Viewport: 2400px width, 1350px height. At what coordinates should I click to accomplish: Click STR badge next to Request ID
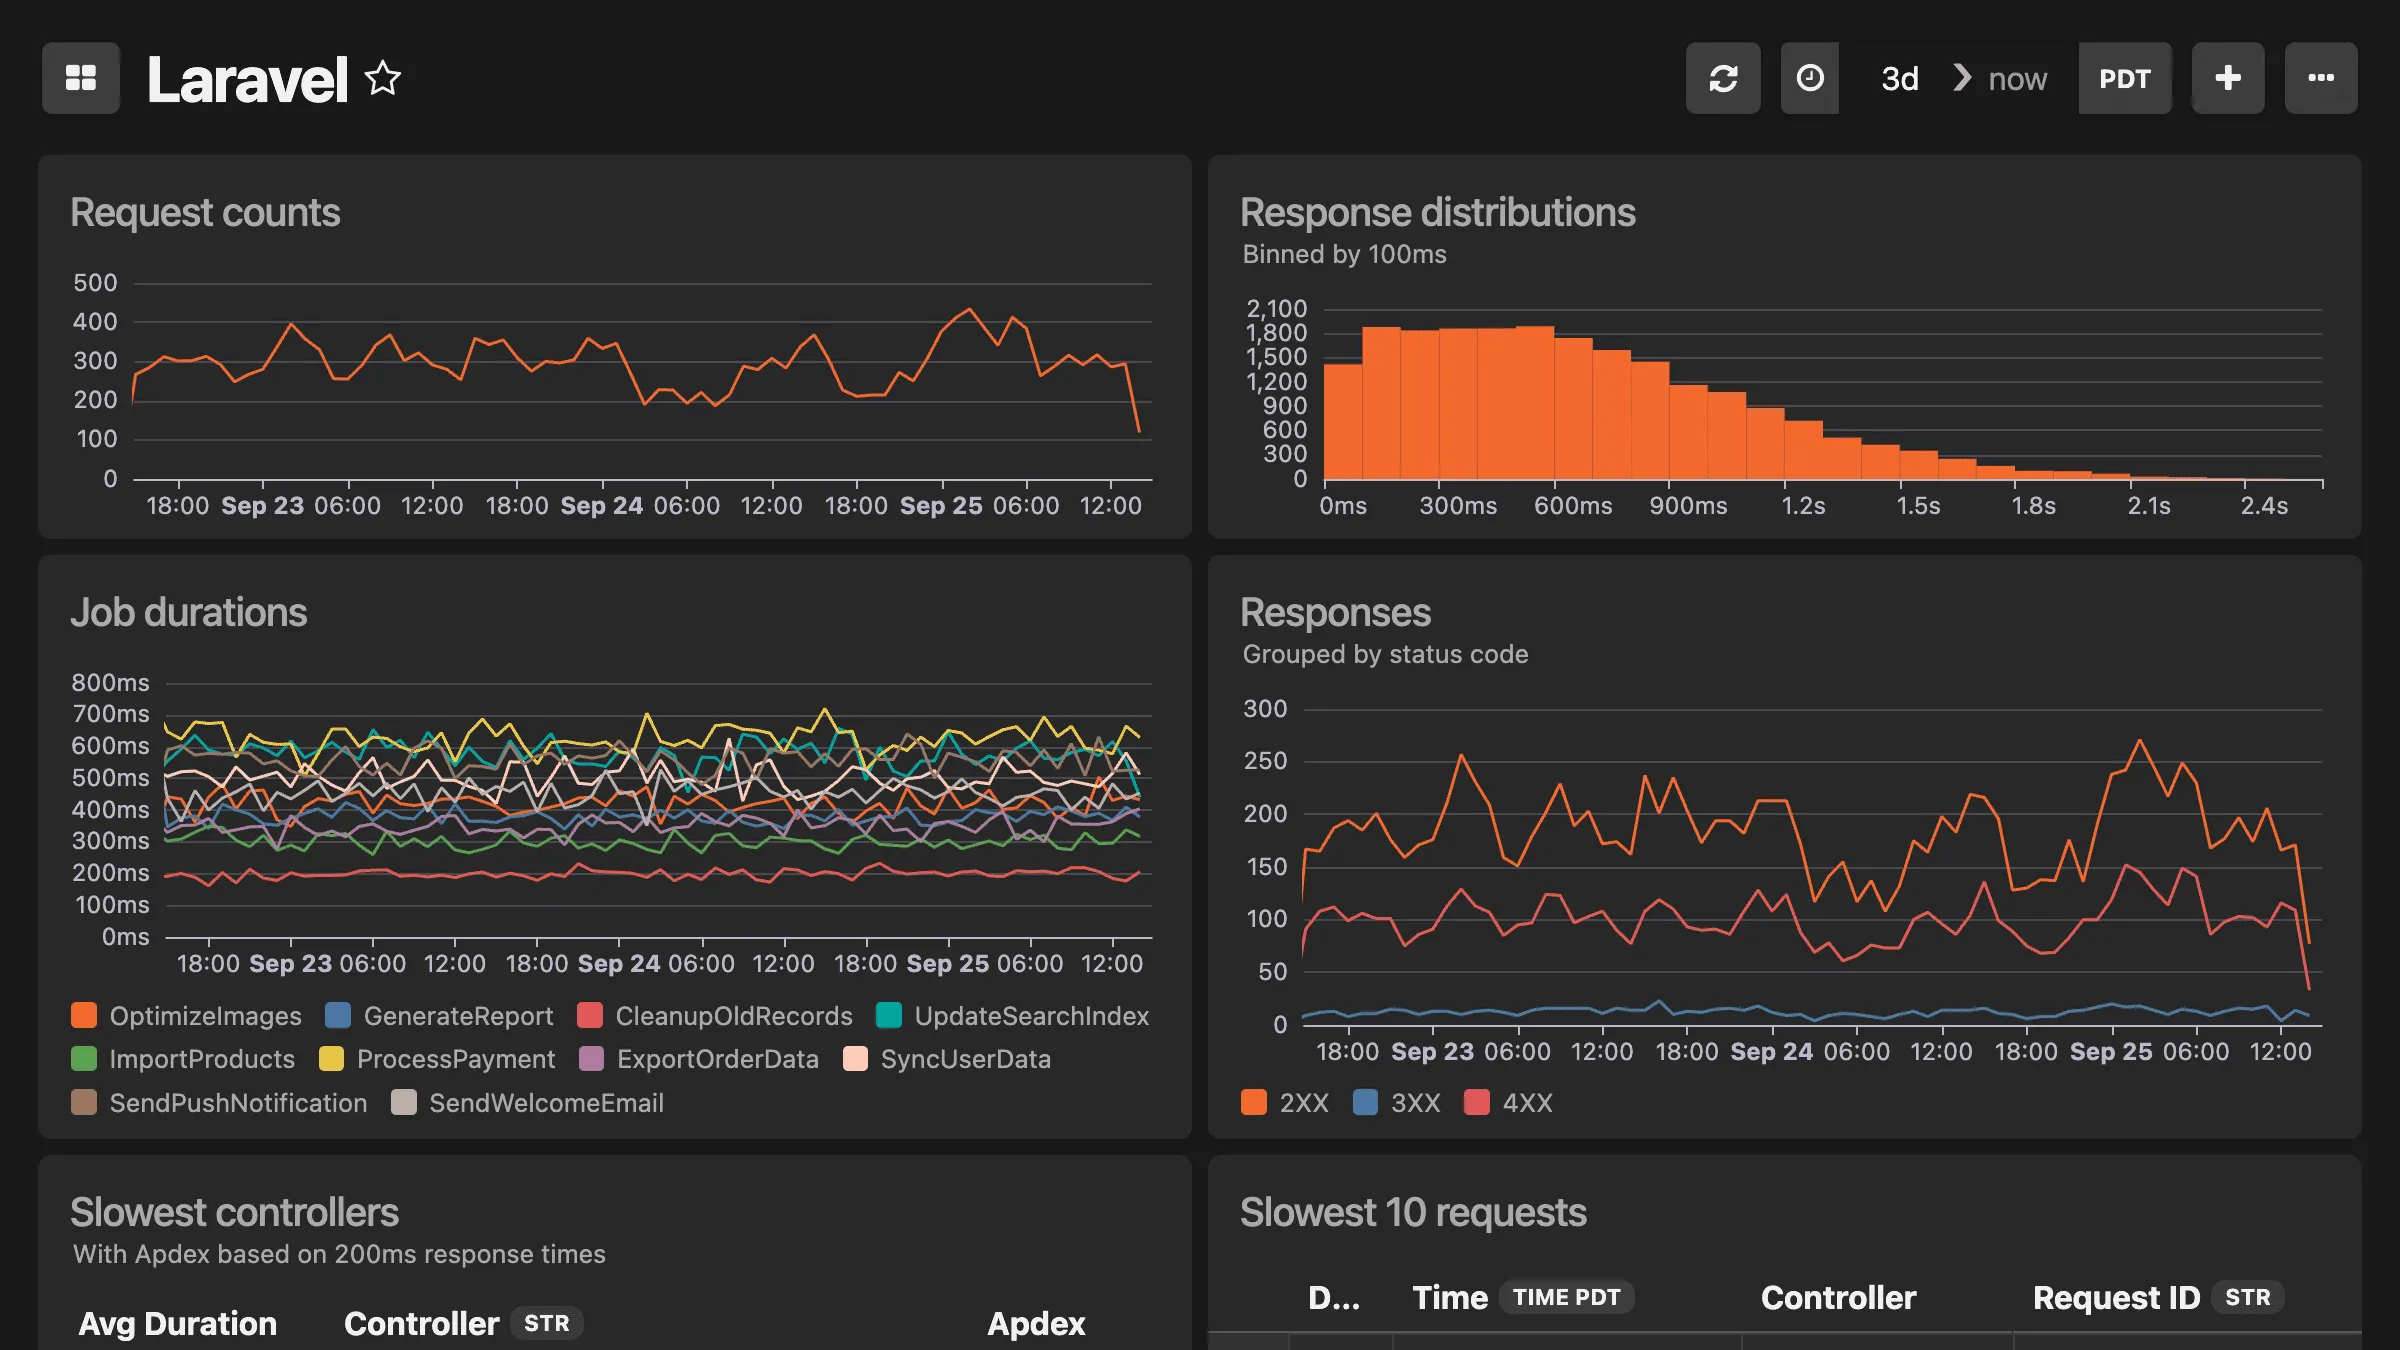[2247, 1298]
